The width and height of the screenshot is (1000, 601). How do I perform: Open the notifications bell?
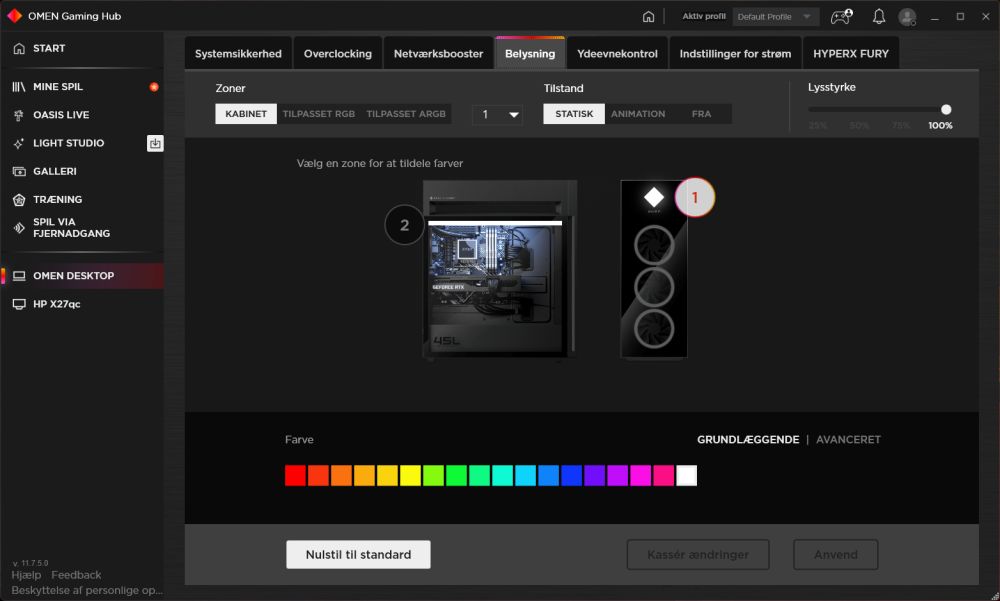[879, 17]
